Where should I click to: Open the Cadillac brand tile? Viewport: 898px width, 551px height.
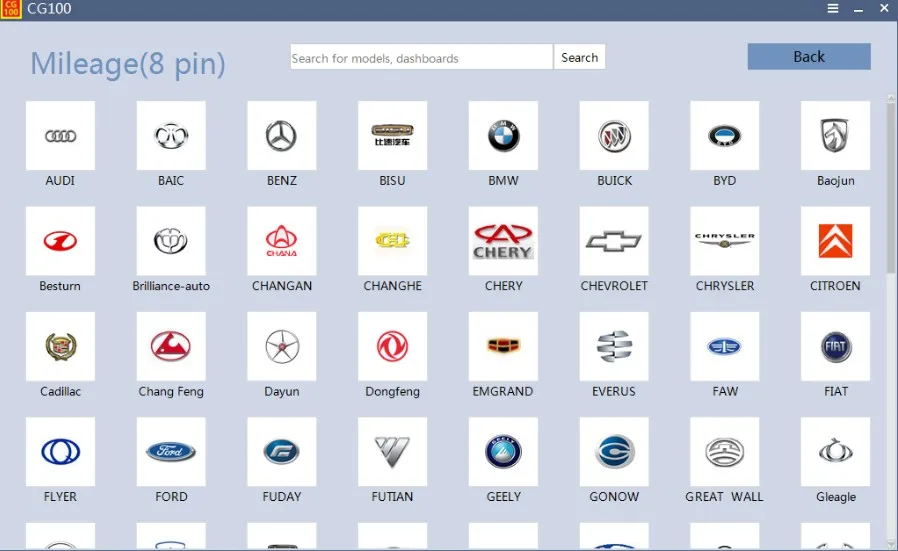60,346
